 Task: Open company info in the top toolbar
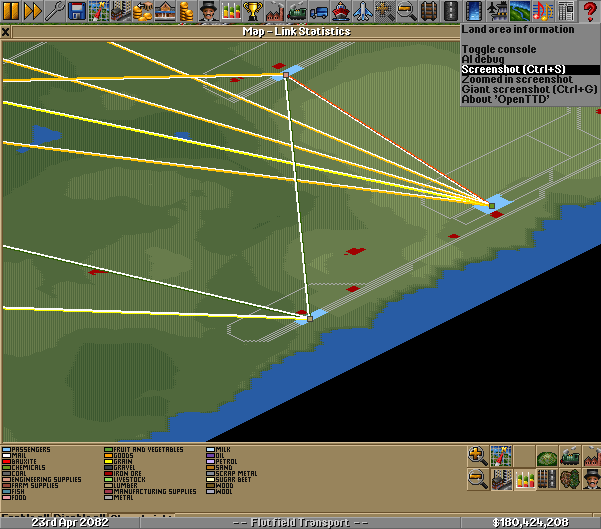coord(209,11)
